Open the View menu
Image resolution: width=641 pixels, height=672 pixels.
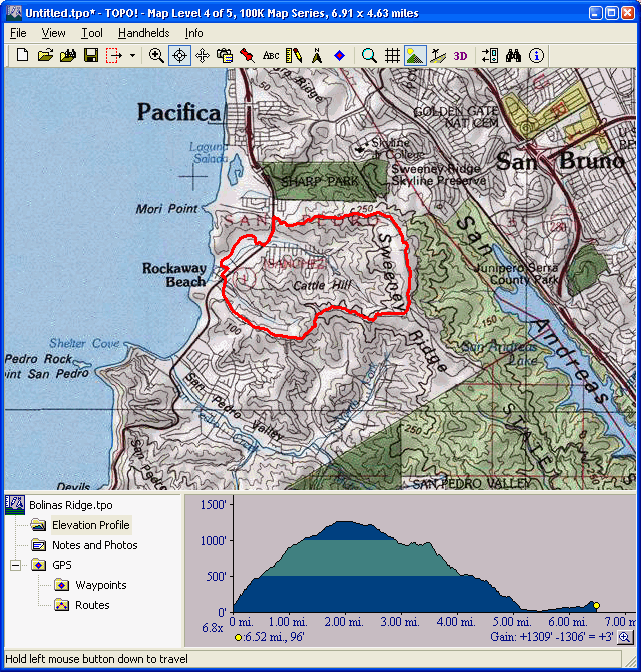[x=53, y=33]
